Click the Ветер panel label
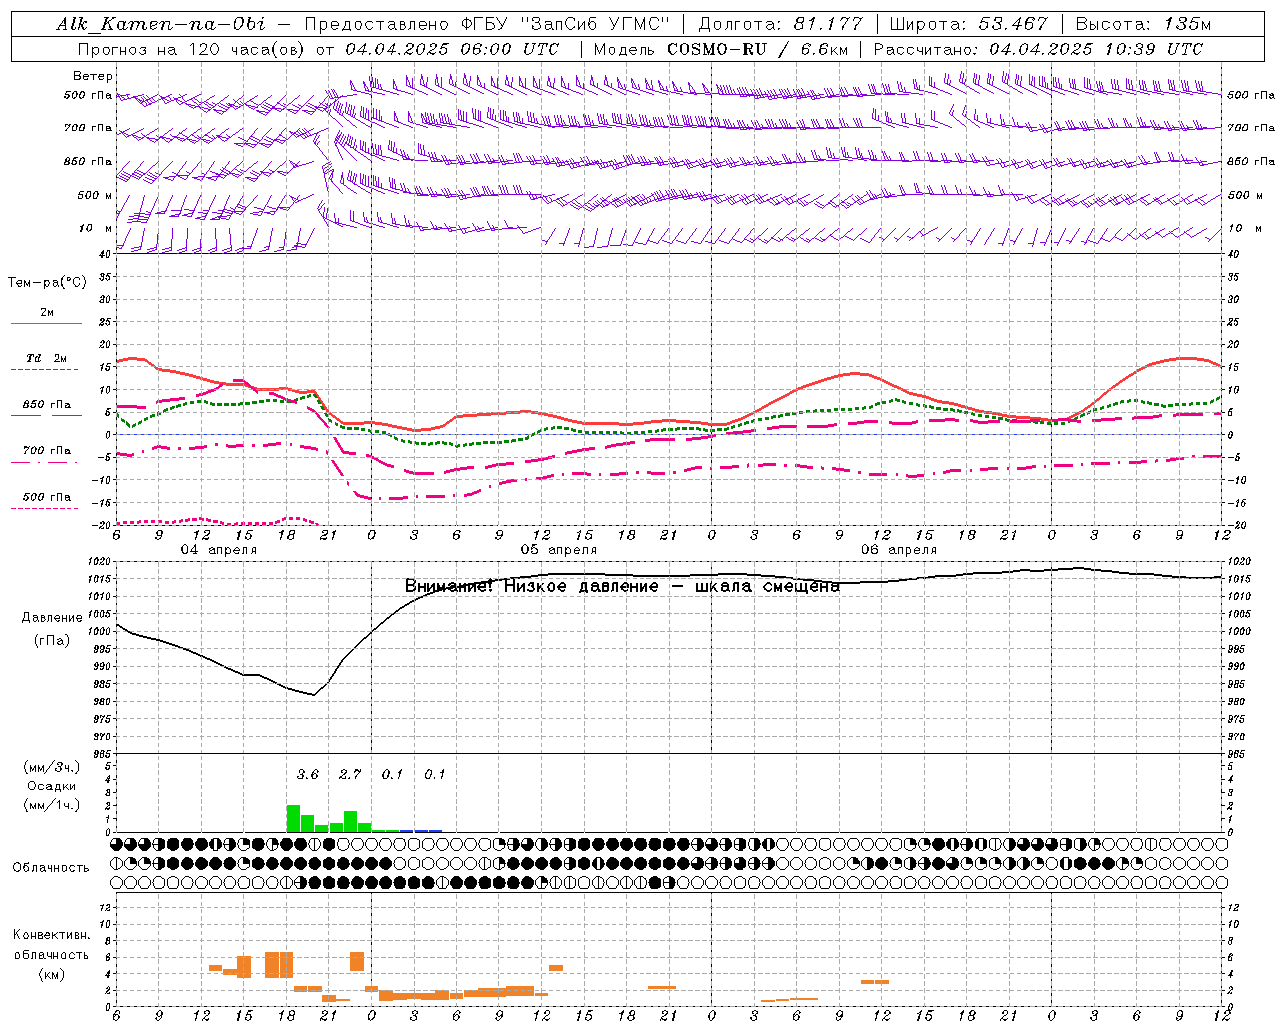 coord(92,76)
